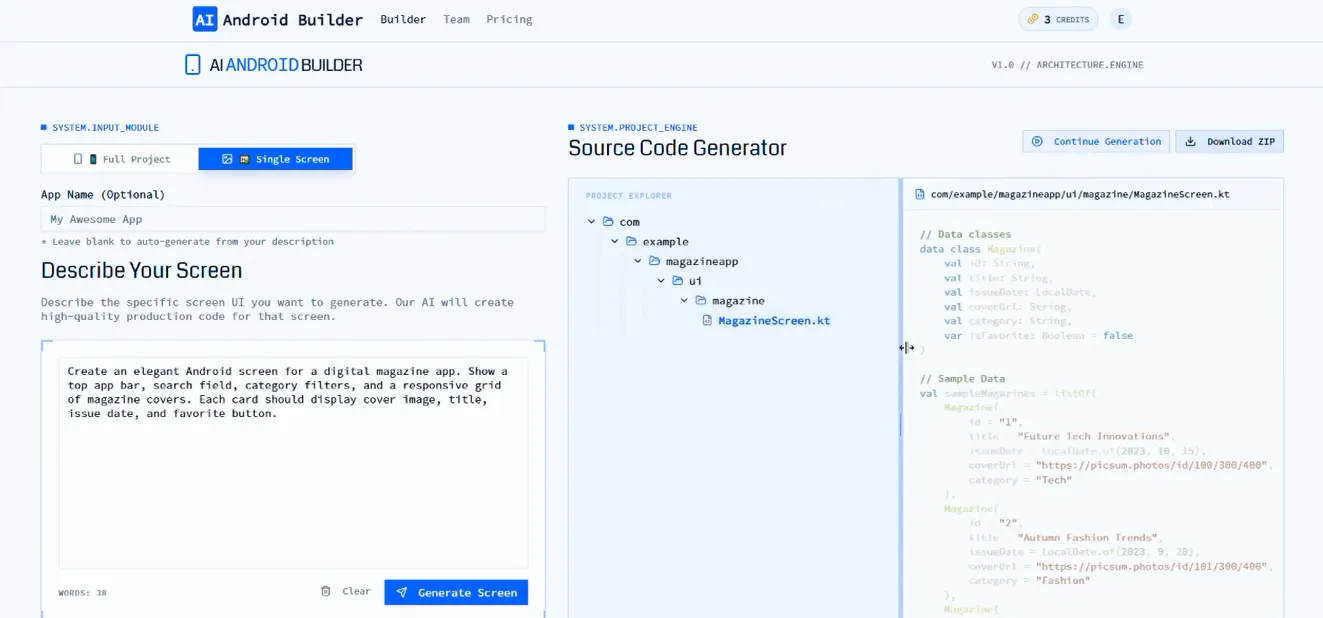Click the "// Sample Data" code comment
Image resolution: width=1323 pixels, height=618 pixels.
(x=962, y=379)
